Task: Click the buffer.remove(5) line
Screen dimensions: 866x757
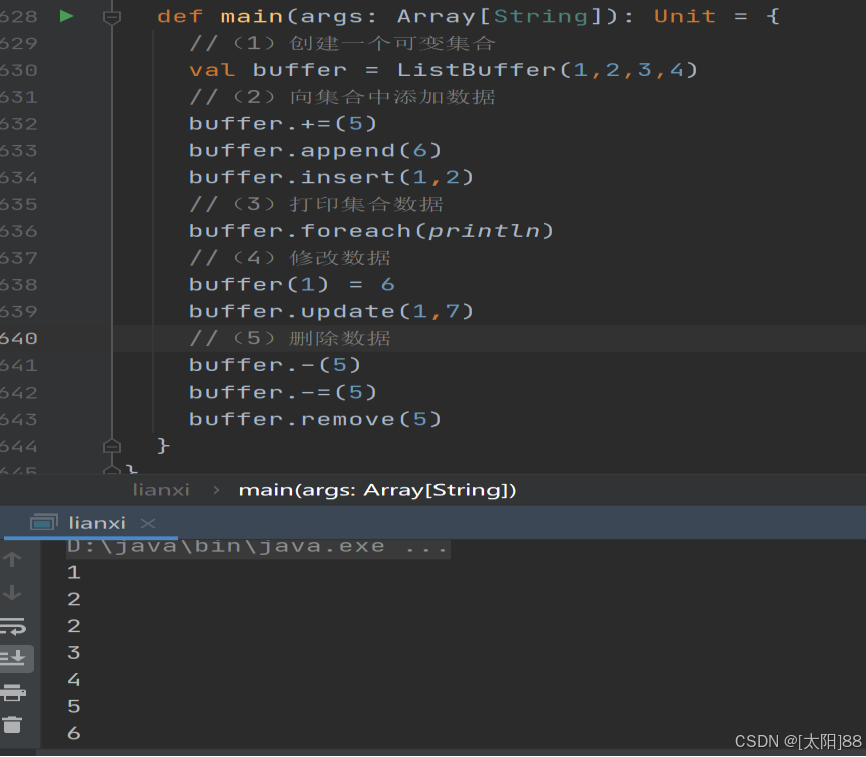Action: tap(315, 419)
